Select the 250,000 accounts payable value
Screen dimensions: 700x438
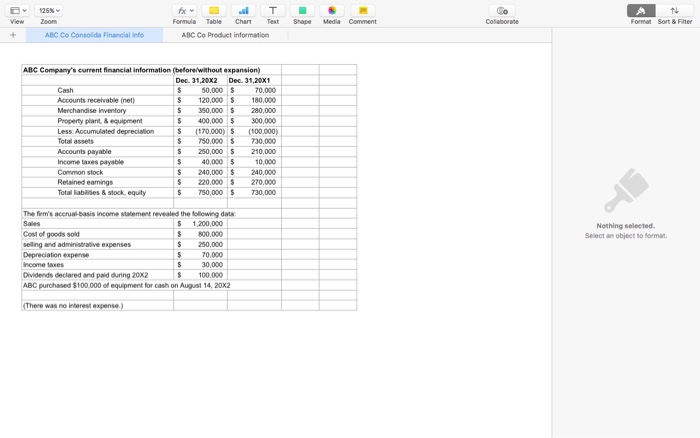coord(200,151)
